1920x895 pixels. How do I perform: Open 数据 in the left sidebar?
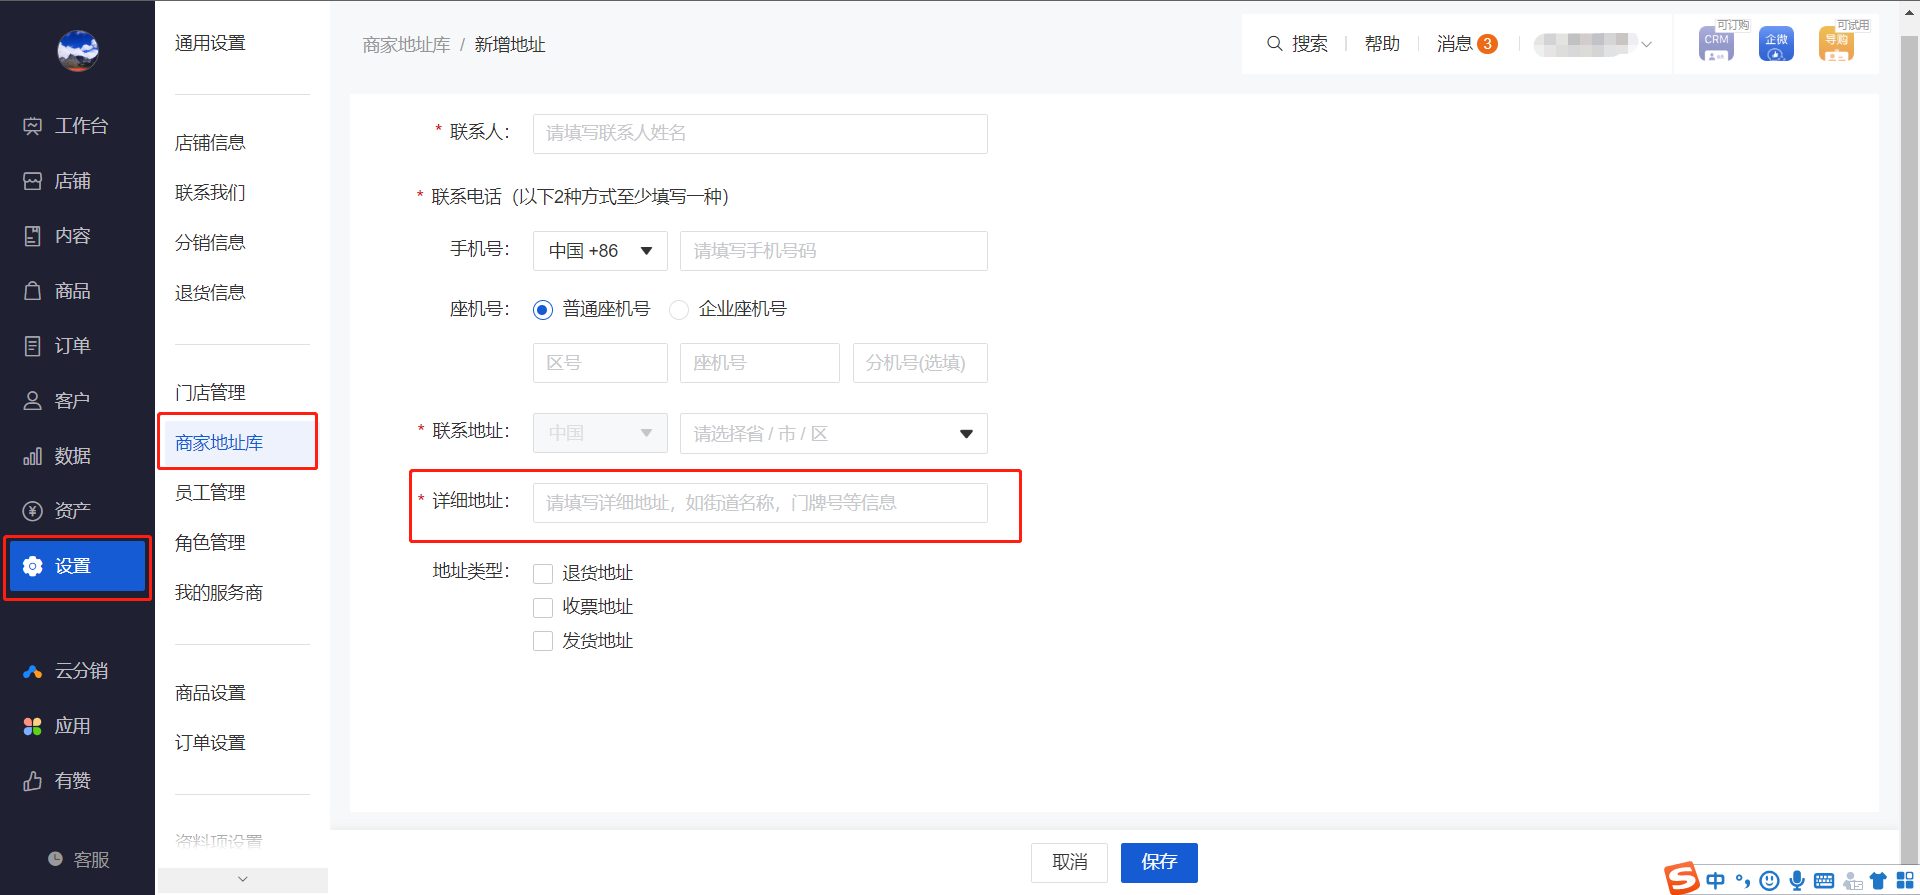57,456
